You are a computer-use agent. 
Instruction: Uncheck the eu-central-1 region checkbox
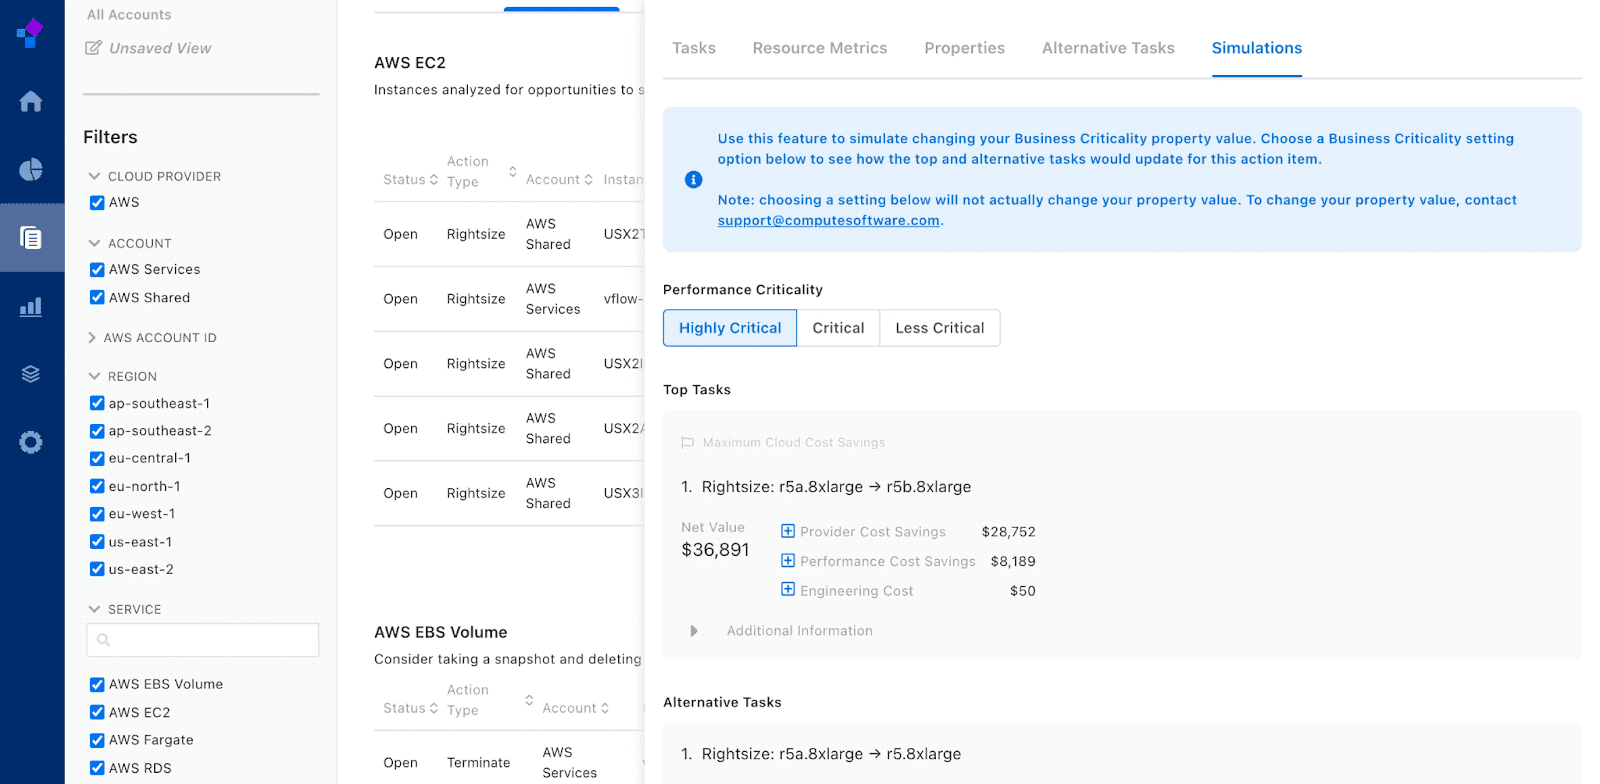(x=97, y=458)
